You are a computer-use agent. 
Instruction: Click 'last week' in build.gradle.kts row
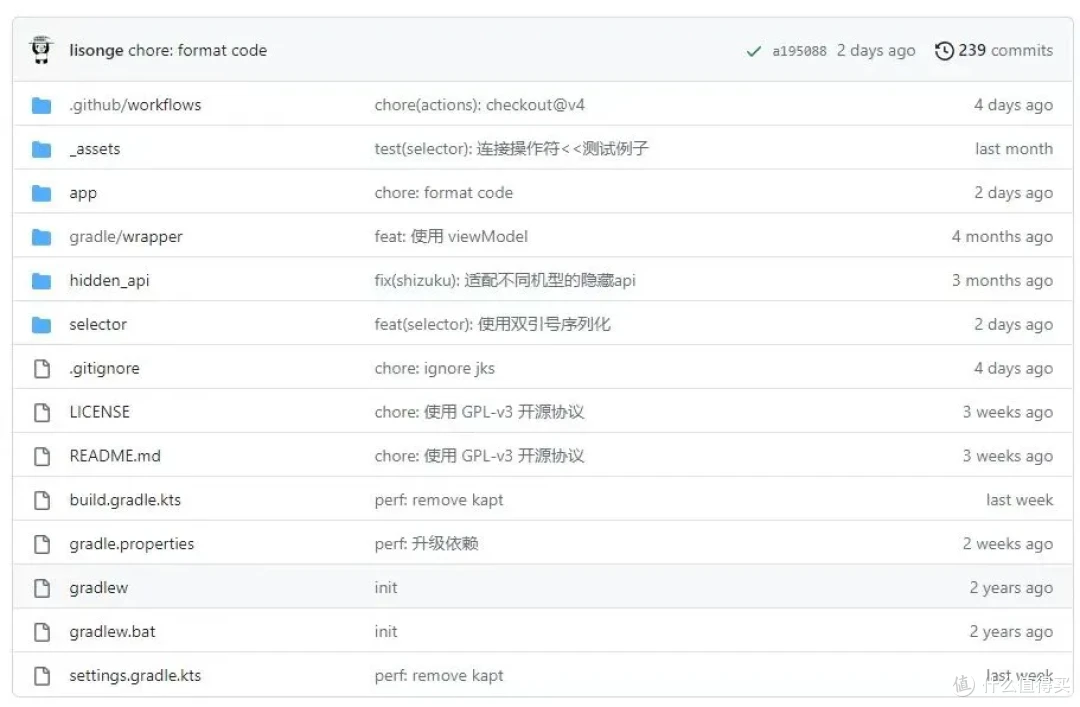(1019, 500)
